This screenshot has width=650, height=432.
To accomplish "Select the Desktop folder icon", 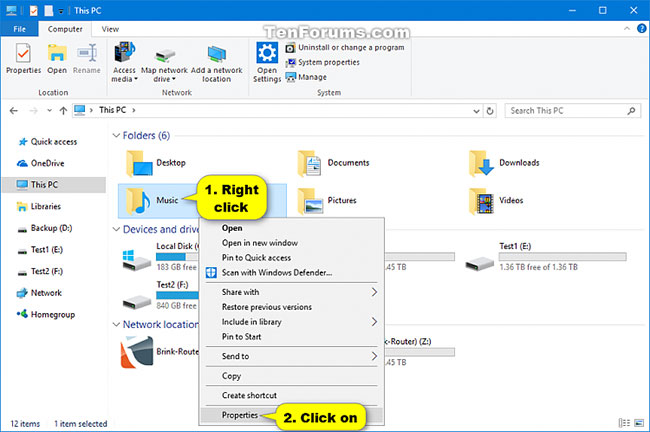I will point(139,164).
